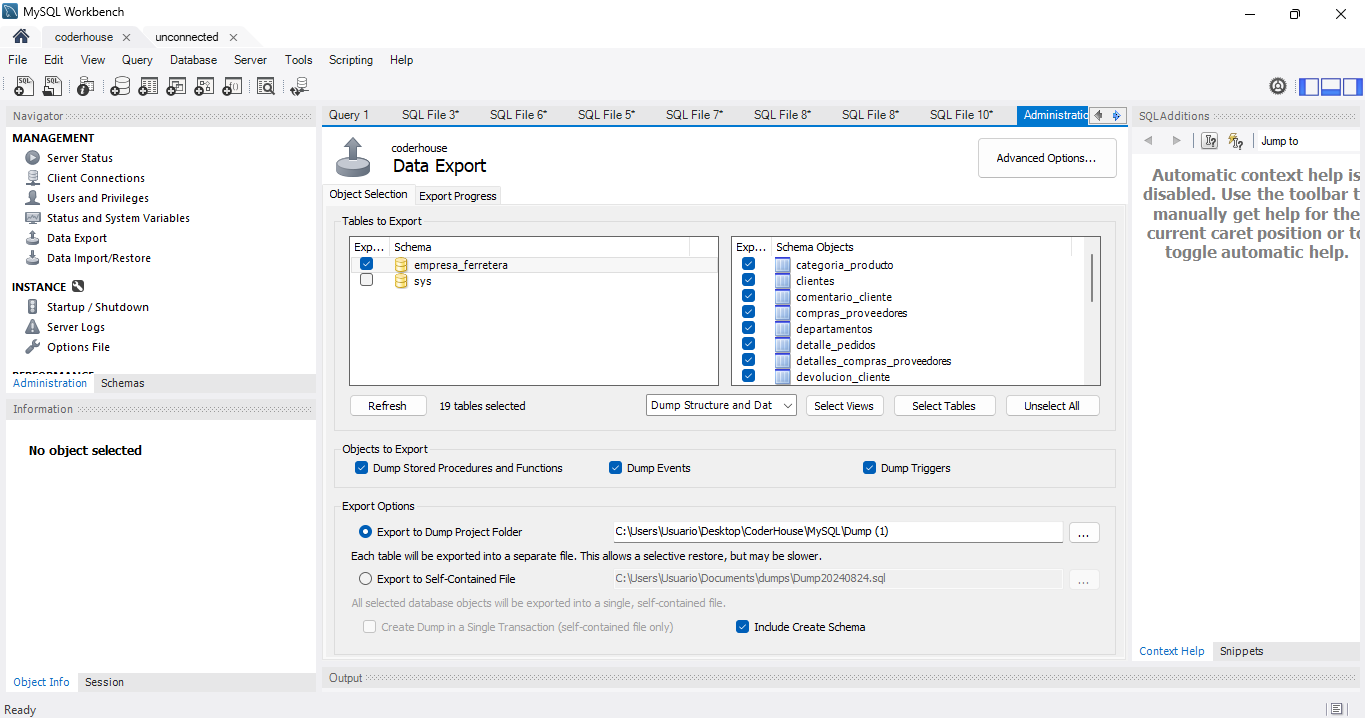Open Workbench preferences gear icon
Image resolution: width=1365 pixels, height=718 pixels.
(1278, 87)
